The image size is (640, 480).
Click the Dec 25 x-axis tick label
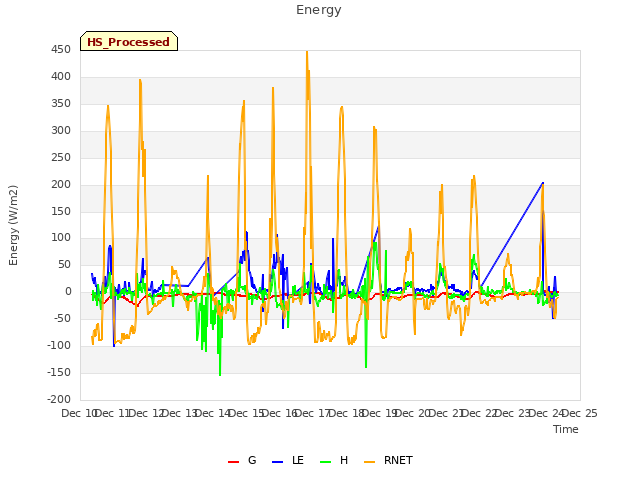click(x=580, y=413)
